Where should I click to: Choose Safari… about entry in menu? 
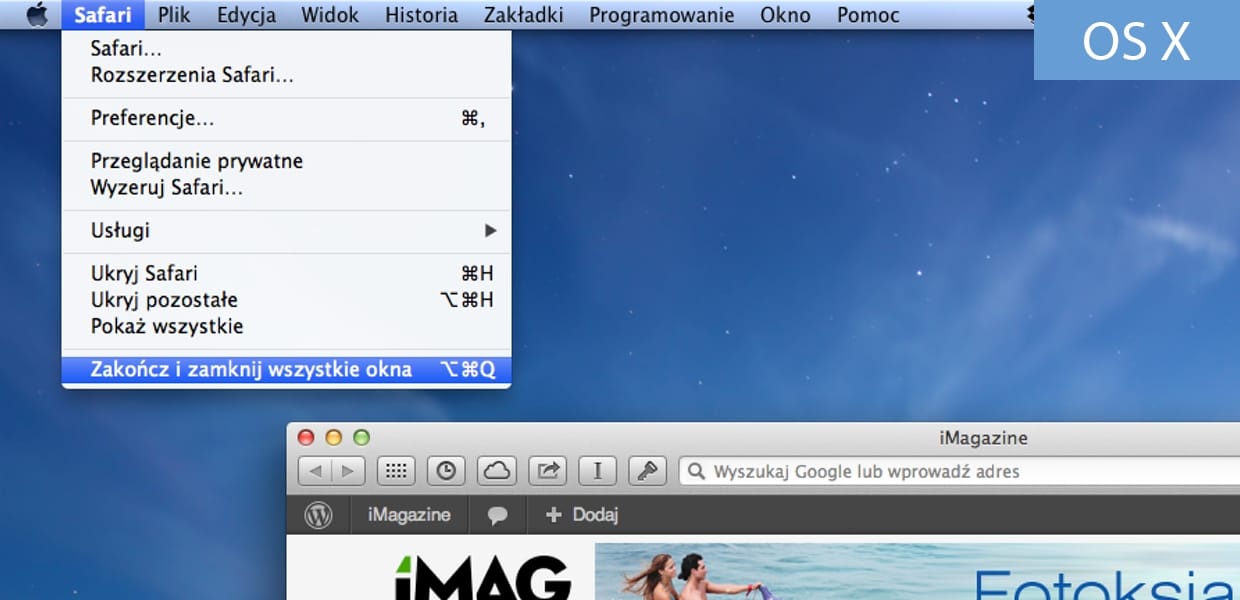pyautogui.click(x=286, y=48)
